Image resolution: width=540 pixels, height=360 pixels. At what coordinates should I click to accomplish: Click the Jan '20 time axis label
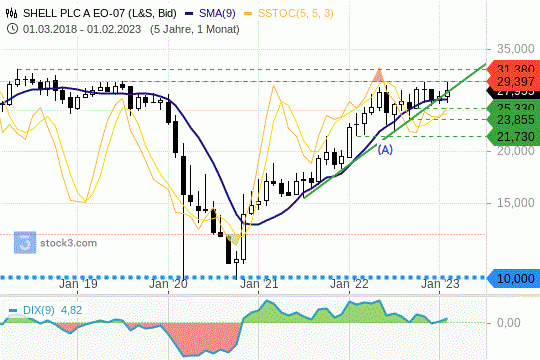point(168,284)
